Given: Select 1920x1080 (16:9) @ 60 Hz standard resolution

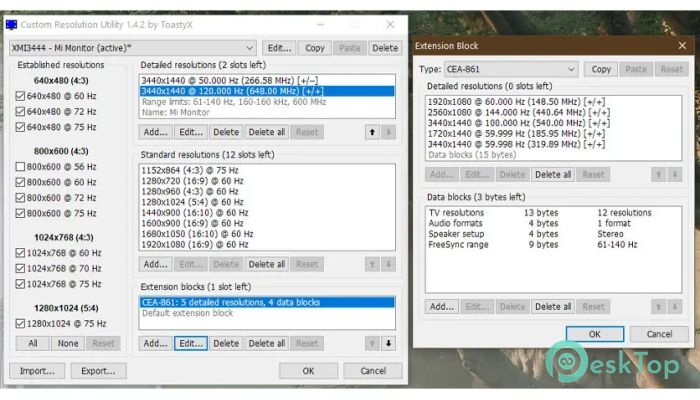Looking at the screenshot, I should (x=267, y=245).
